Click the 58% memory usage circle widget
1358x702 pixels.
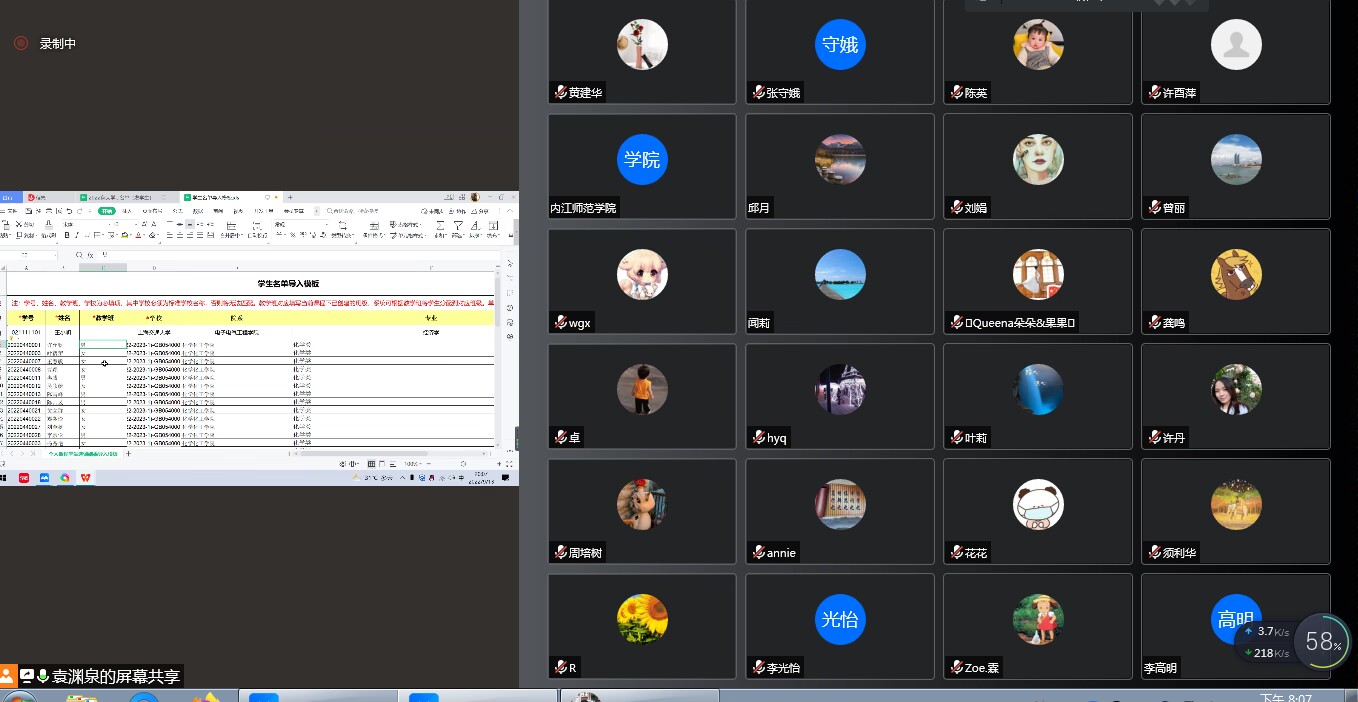point(1323,641)
